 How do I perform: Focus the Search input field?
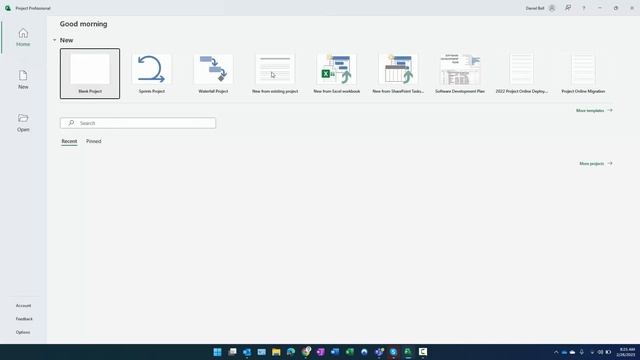[x=138, y=123]
